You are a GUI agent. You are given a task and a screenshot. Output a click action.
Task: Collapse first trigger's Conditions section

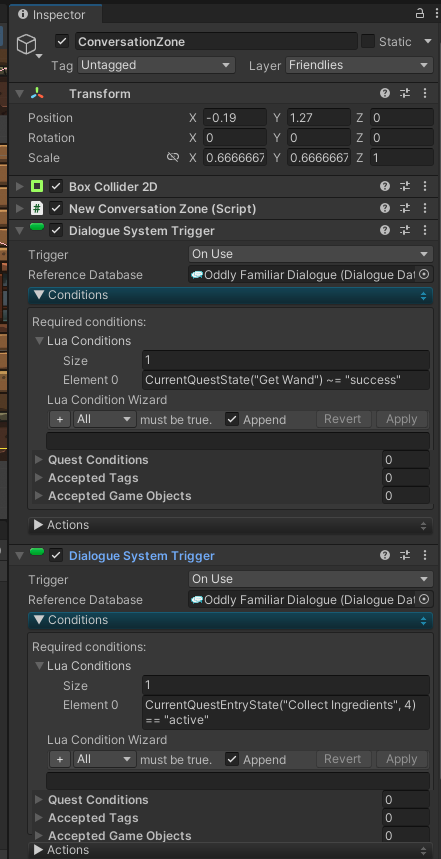tap(231, 295)
